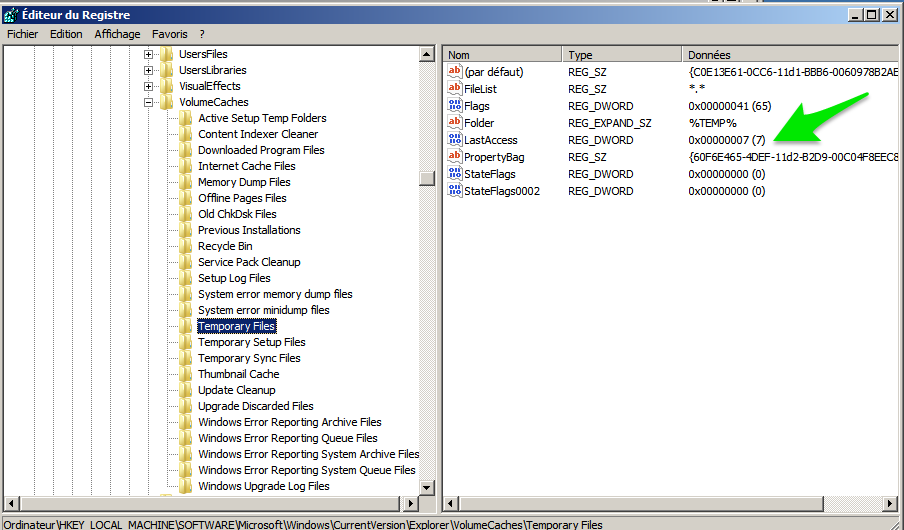
Task: Click string value icon of FileList
Action: click(455, 88)
